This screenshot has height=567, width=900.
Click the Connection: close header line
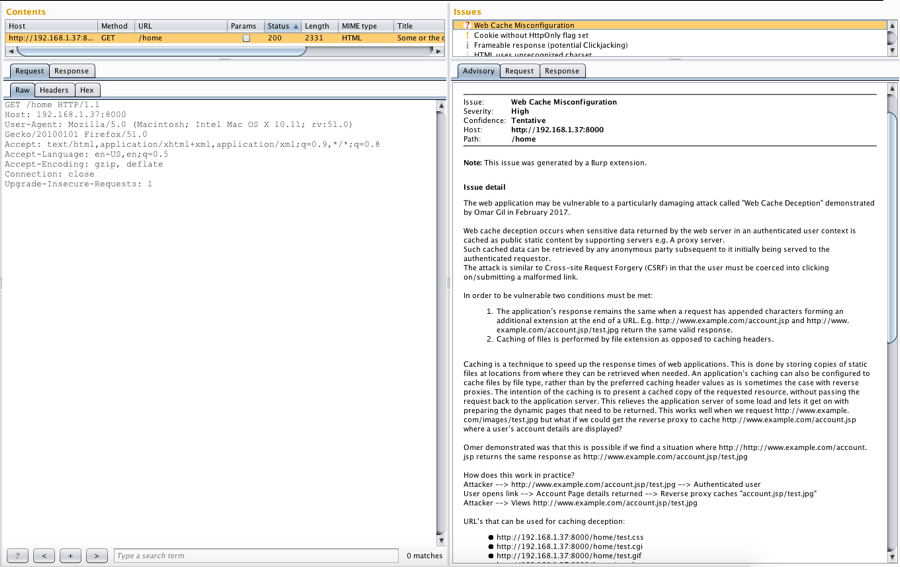pos(49,174)
